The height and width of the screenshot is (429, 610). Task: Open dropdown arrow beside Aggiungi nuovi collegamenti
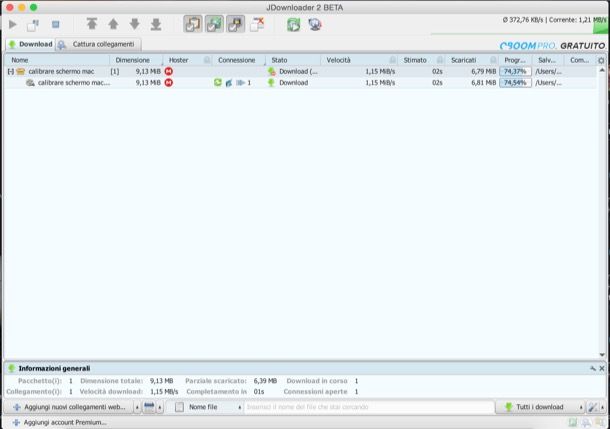tap(137, 408)
